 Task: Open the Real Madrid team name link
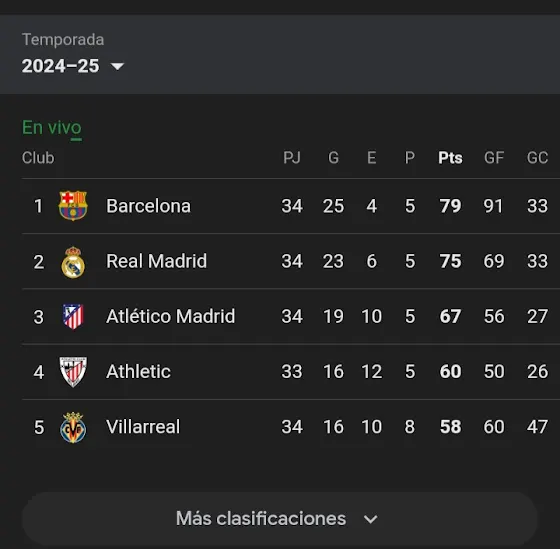click(156, 261)
